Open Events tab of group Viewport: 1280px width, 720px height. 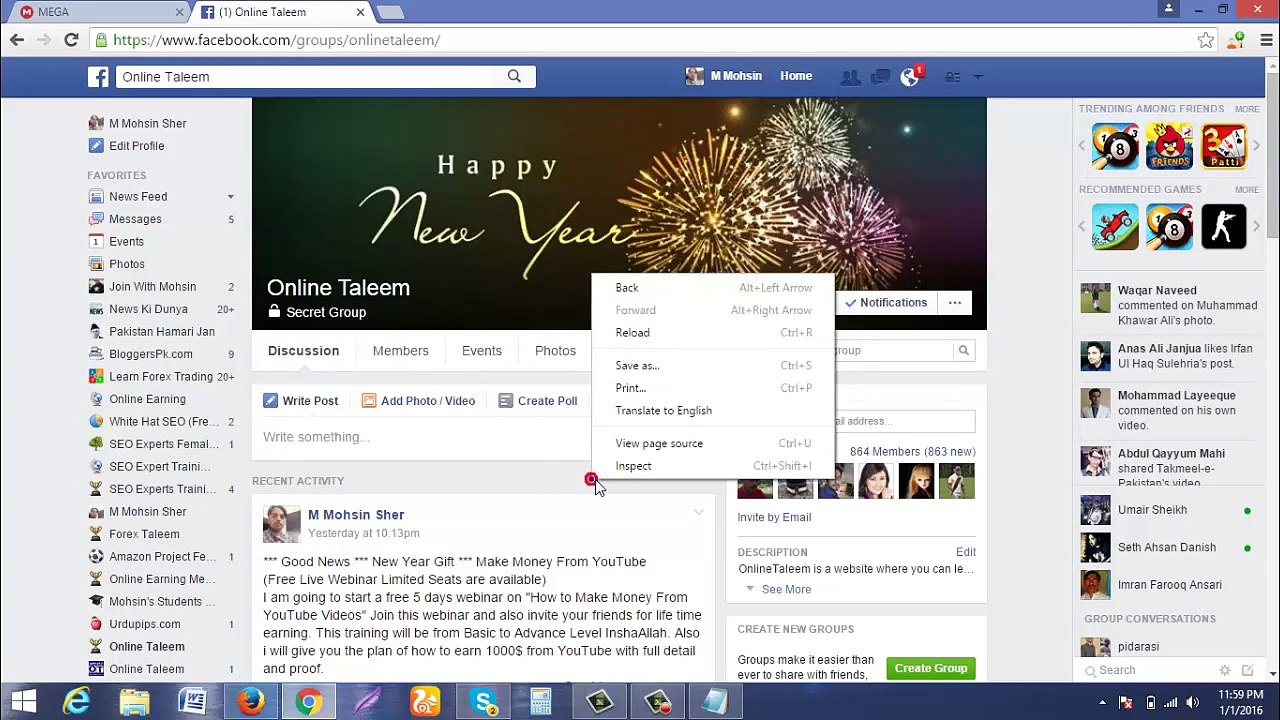point(482,351)
